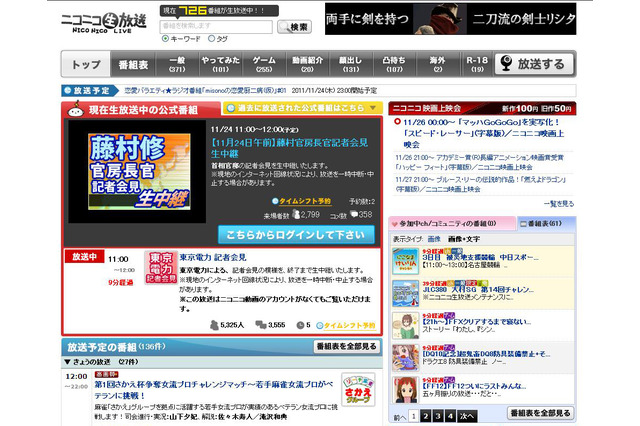
Task: Click 一覧を見る link under movie listings
Action: pyautogui.click(x=559, y=204)
